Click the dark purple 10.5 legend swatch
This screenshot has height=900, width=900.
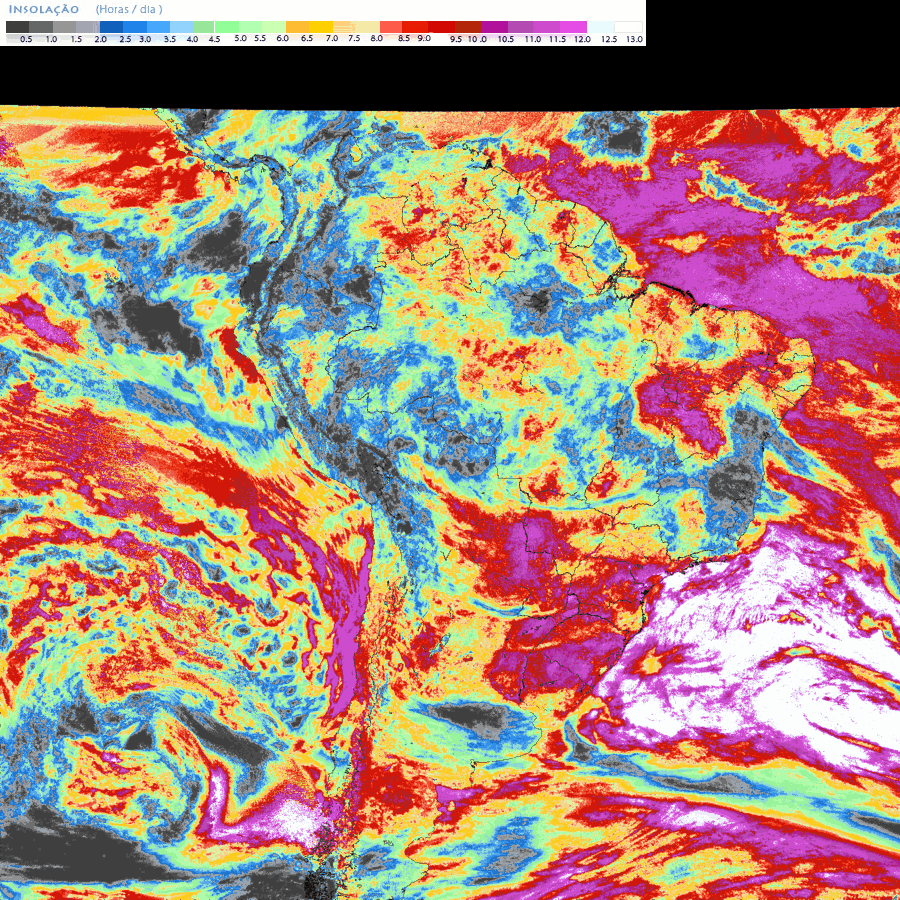tap(494, 27)
